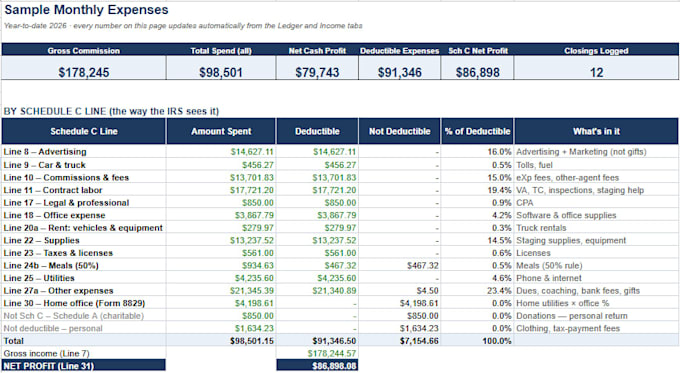
Task: Click the Gross Commission value $178,245
Action: [84, 72]
